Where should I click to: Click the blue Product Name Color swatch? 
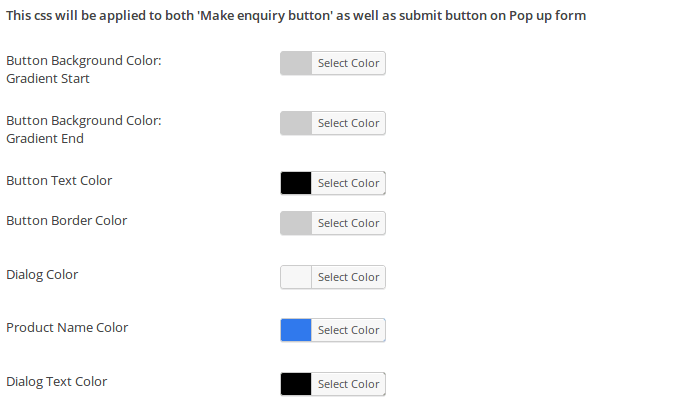pyautogui.click(x=296, y=330)
